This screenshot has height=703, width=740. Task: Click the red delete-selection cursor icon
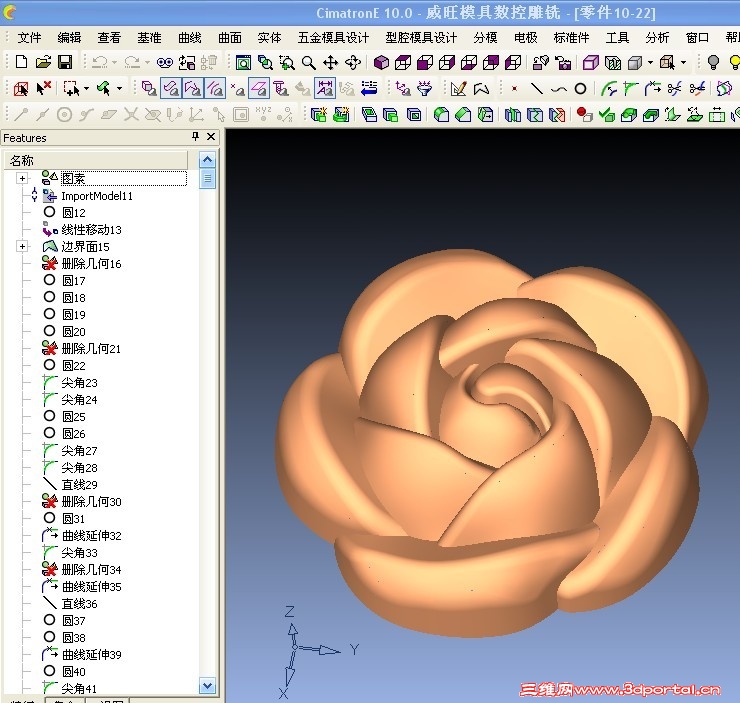43,88
